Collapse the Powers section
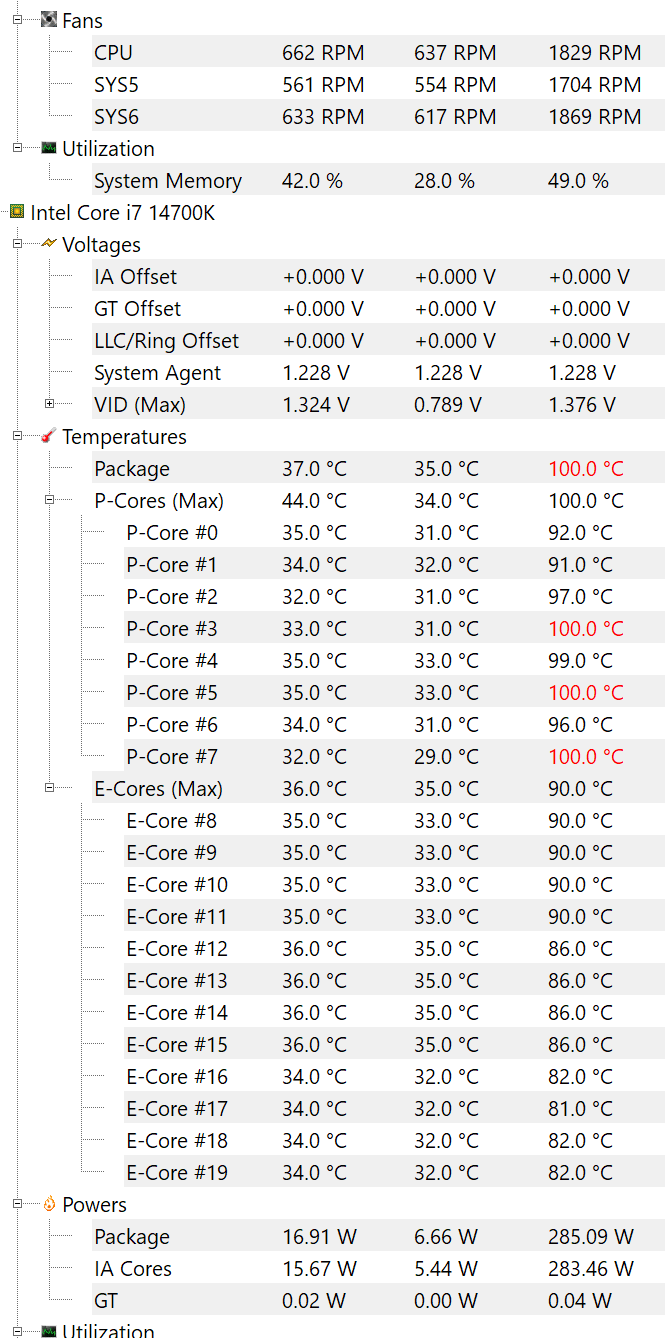This screenshot has height=1338, width=665. click(17, 1204)
